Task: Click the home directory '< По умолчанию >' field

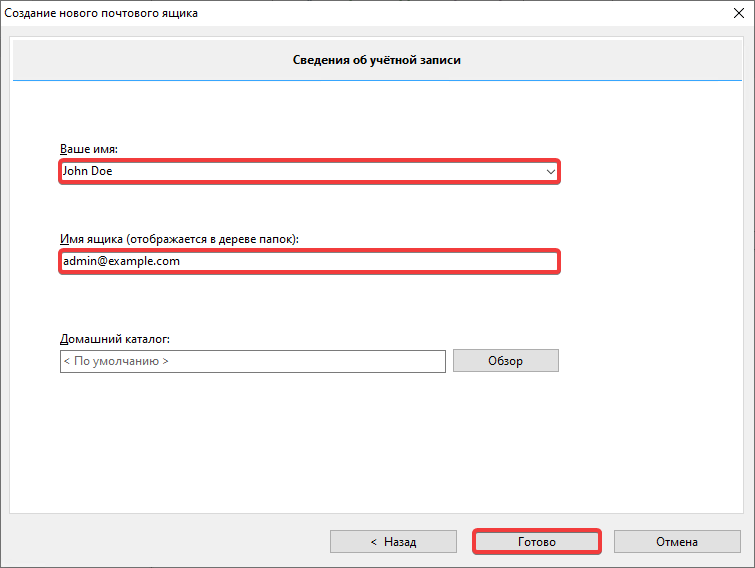Action: pos(252,361)
